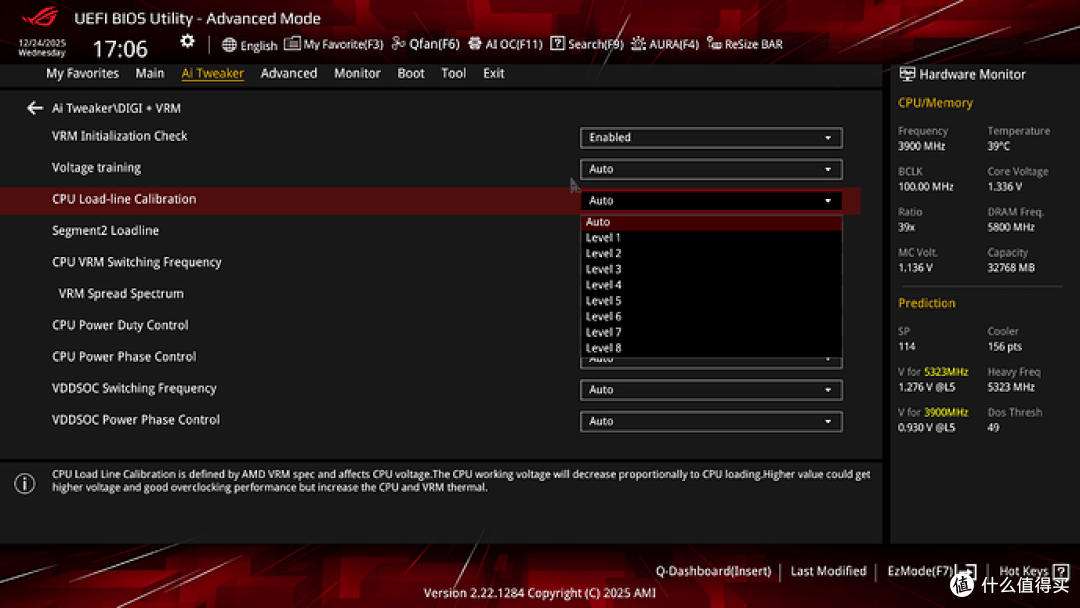Select CPU Power Phase Control row label
This screenshot has width=1080, height=608.
124,357
